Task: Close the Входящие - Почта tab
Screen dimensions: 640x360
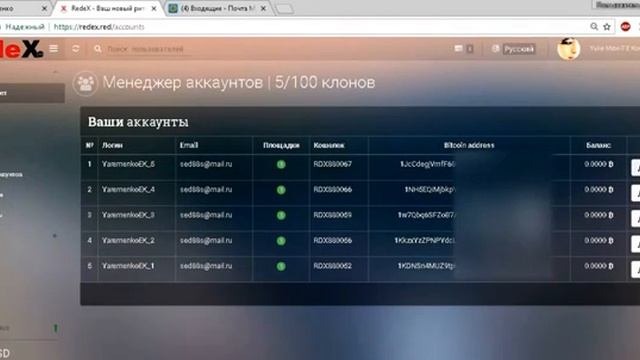Action: [263, 8]
